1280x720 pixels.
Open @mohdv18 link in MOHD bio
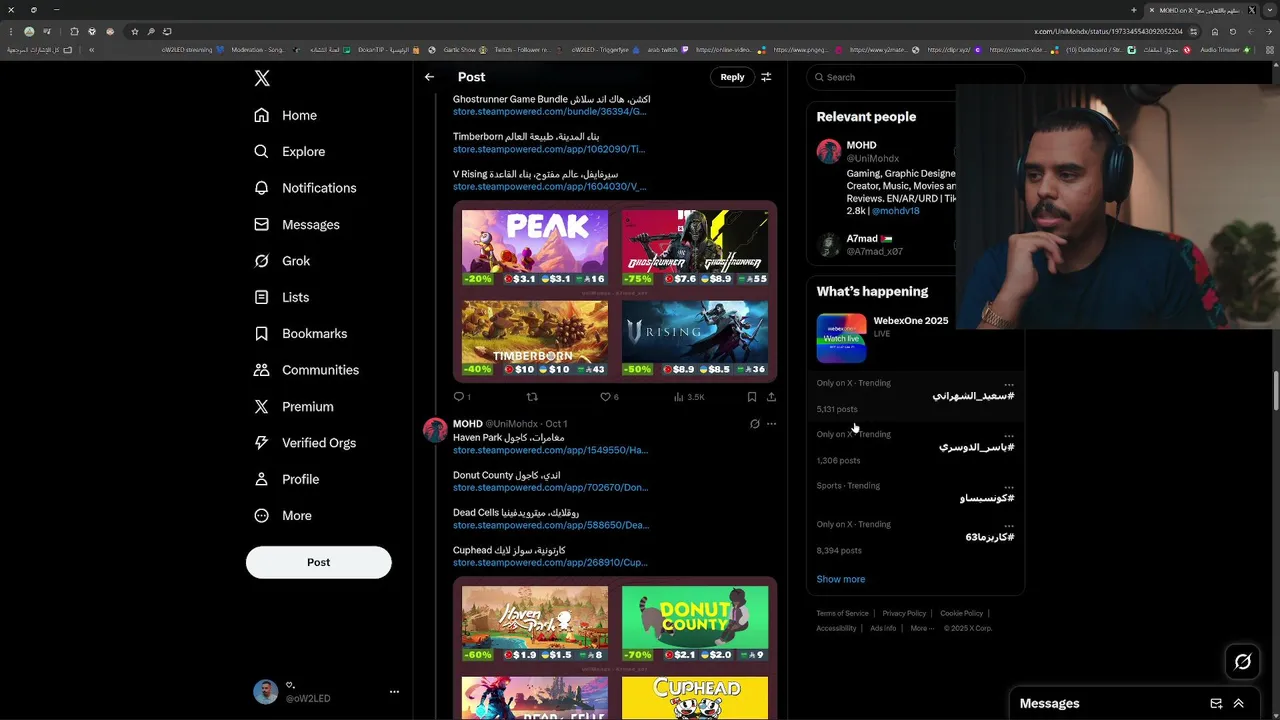point(895,212)
